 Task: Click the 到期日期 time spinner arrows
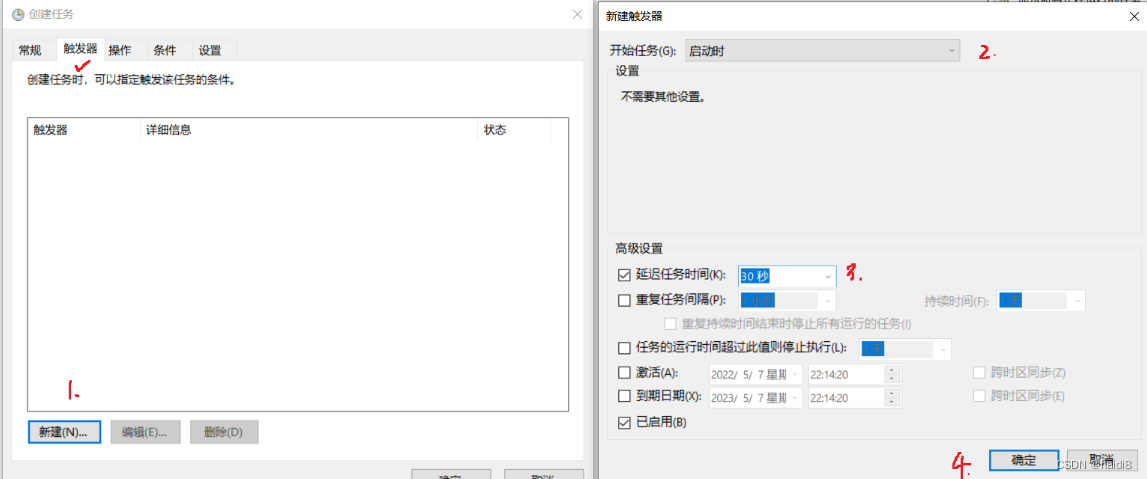point(892,398)
